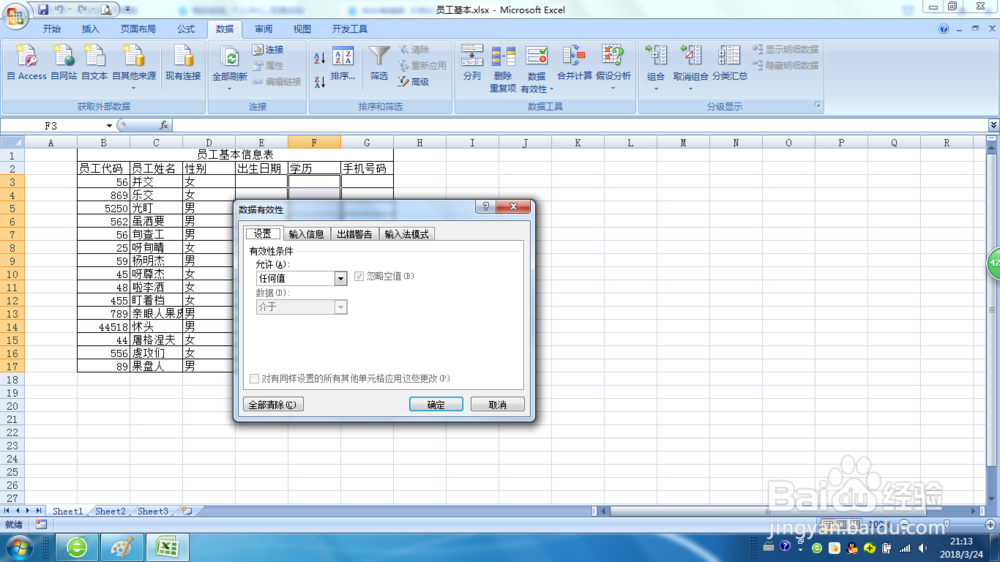
Task: Refresh all connections (全部刷新)
Action: coord(229,67)
